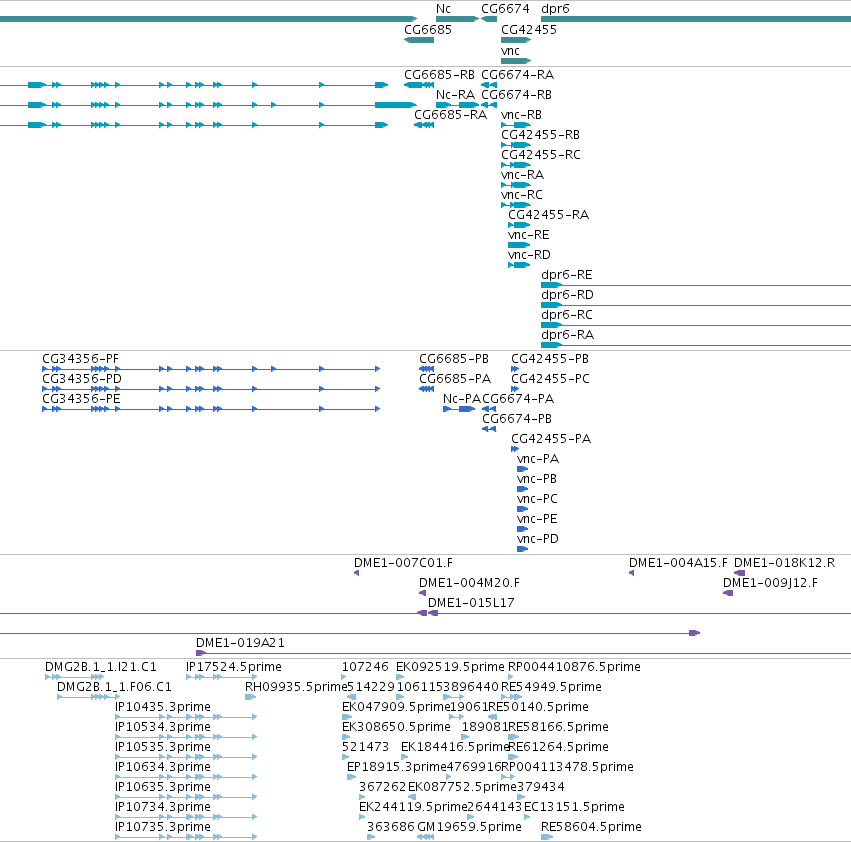
Task: Select the dpr6-RE transcript label
Action: point(567,275)
